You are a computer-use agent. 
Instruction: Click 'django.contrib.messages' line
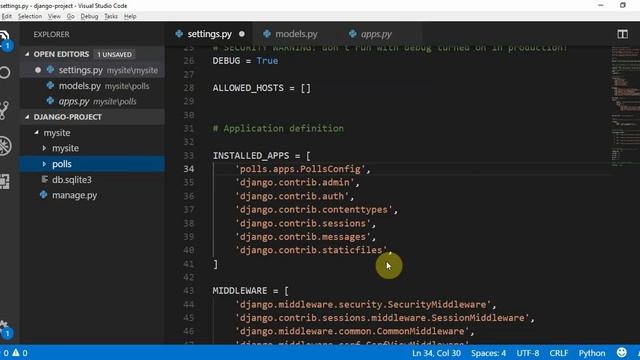point(305,237)
